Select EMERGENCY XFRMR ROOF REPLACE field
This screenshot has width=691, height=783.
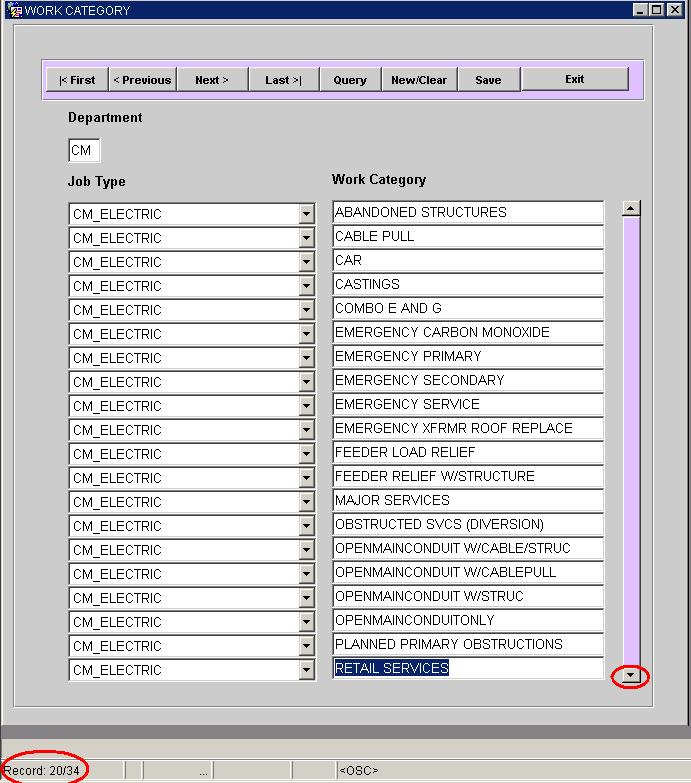pyautogui.click(x=468, y=428)
